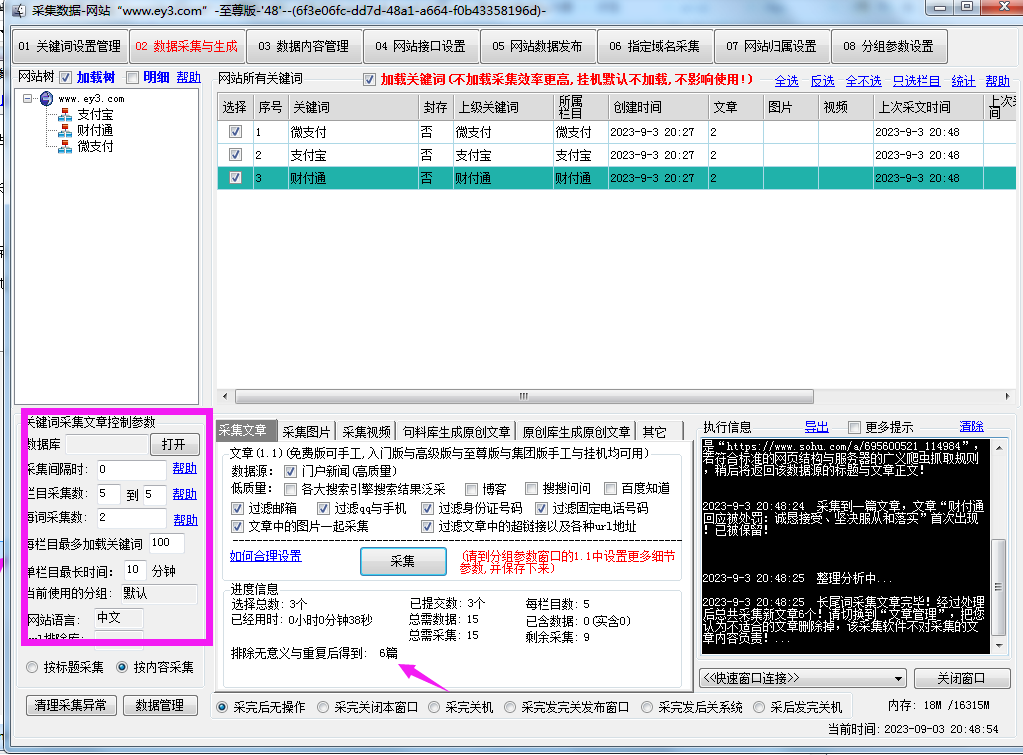Click the 只选栏目 link
The height and width of the screenshot is (755, 1023).
(x=917, y=81)
